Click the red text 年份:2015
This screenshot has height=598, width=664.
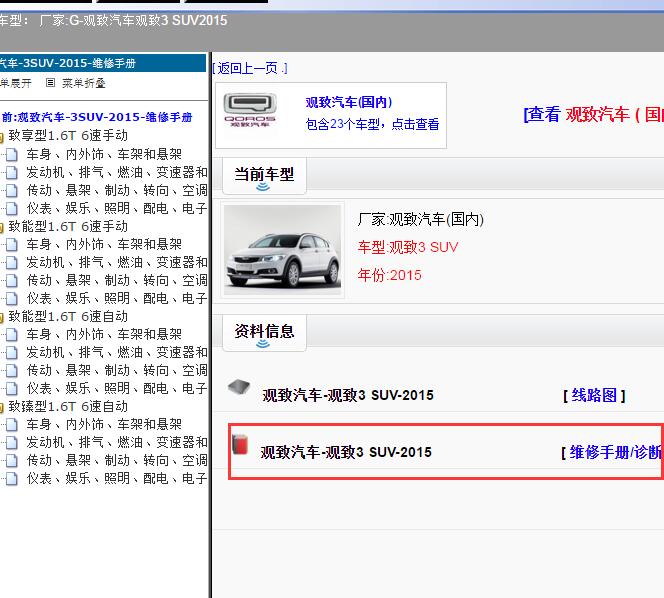390,275
